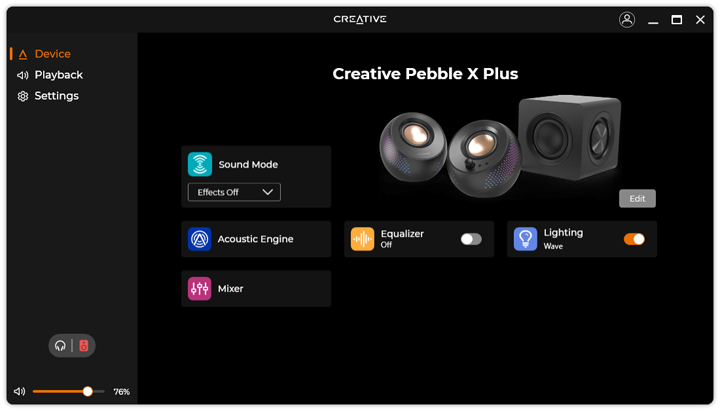Click the Lighting bulb icon
Screen dimensions: 720x411
[525, 239]
